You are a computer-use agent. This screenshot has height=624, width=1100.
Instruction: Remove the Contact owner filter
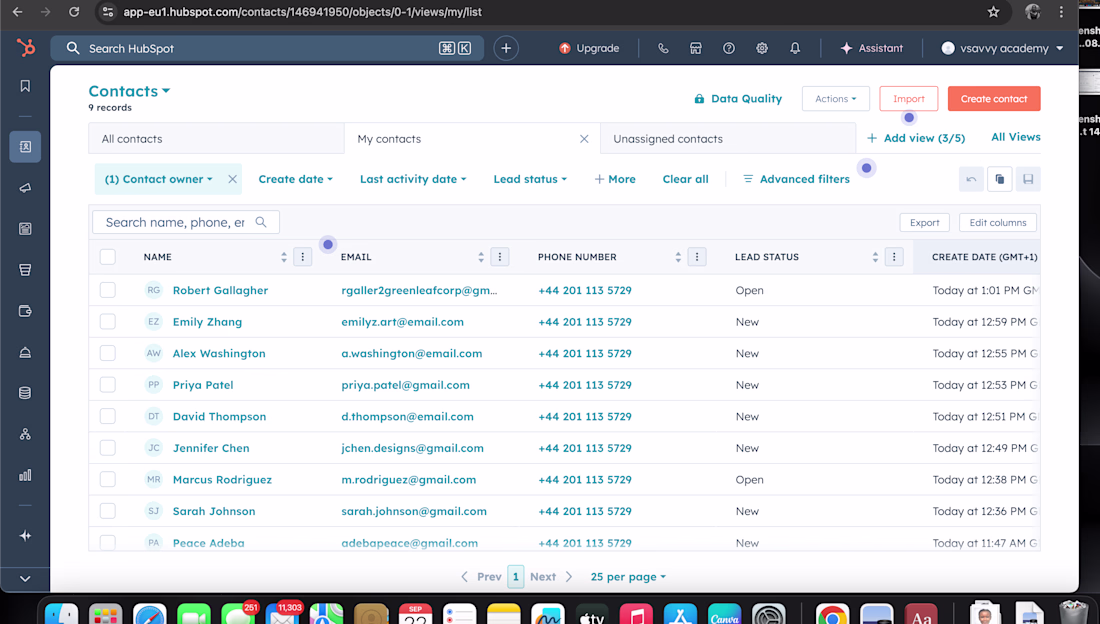click(232, 179)
